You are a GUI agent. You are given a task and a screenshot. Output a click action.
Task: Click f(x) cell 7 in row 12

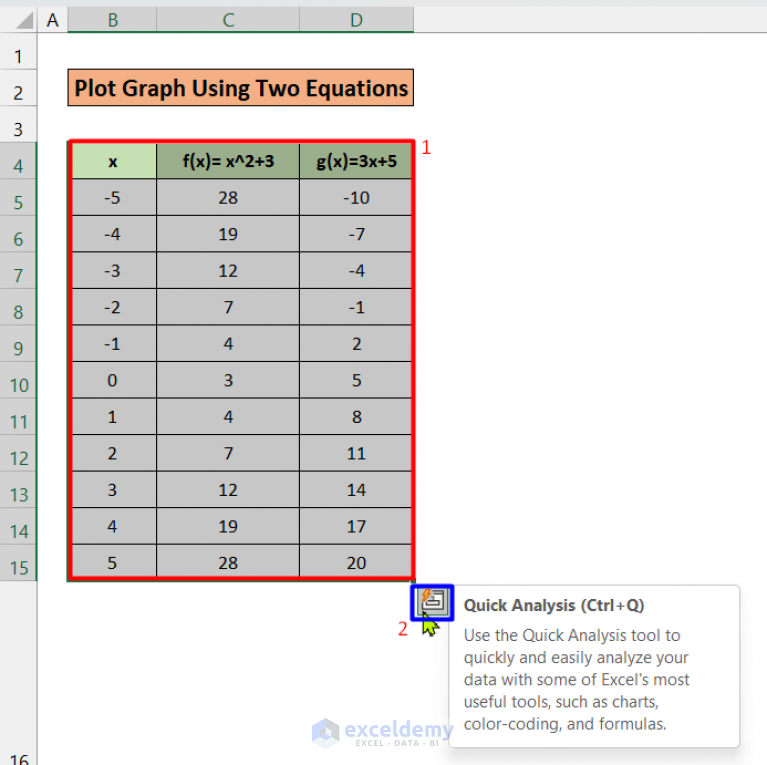[228, 453]
